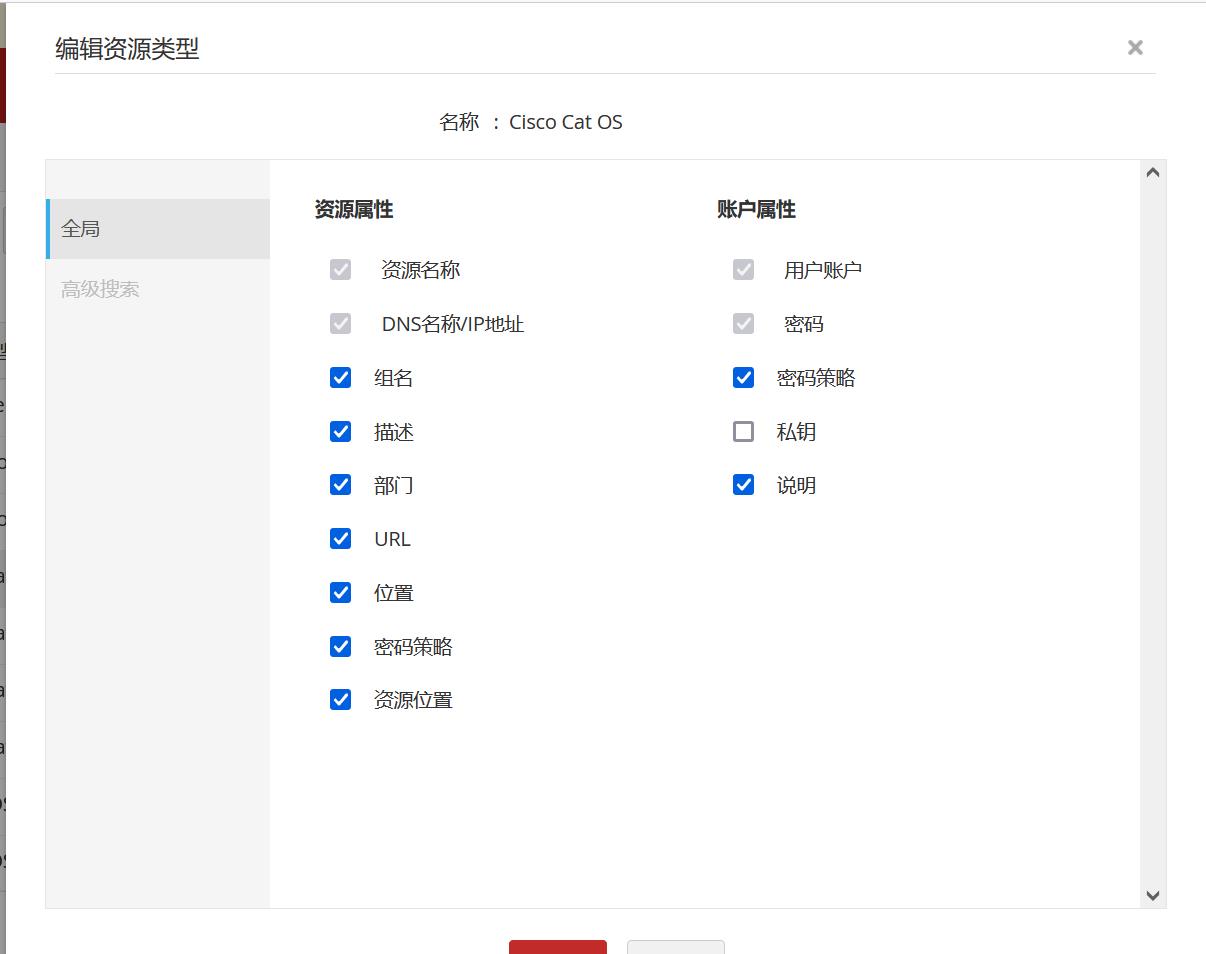Uncheck the 组名 checkbox
Viewport: 1206px width, 954px height.
point(340,378)
